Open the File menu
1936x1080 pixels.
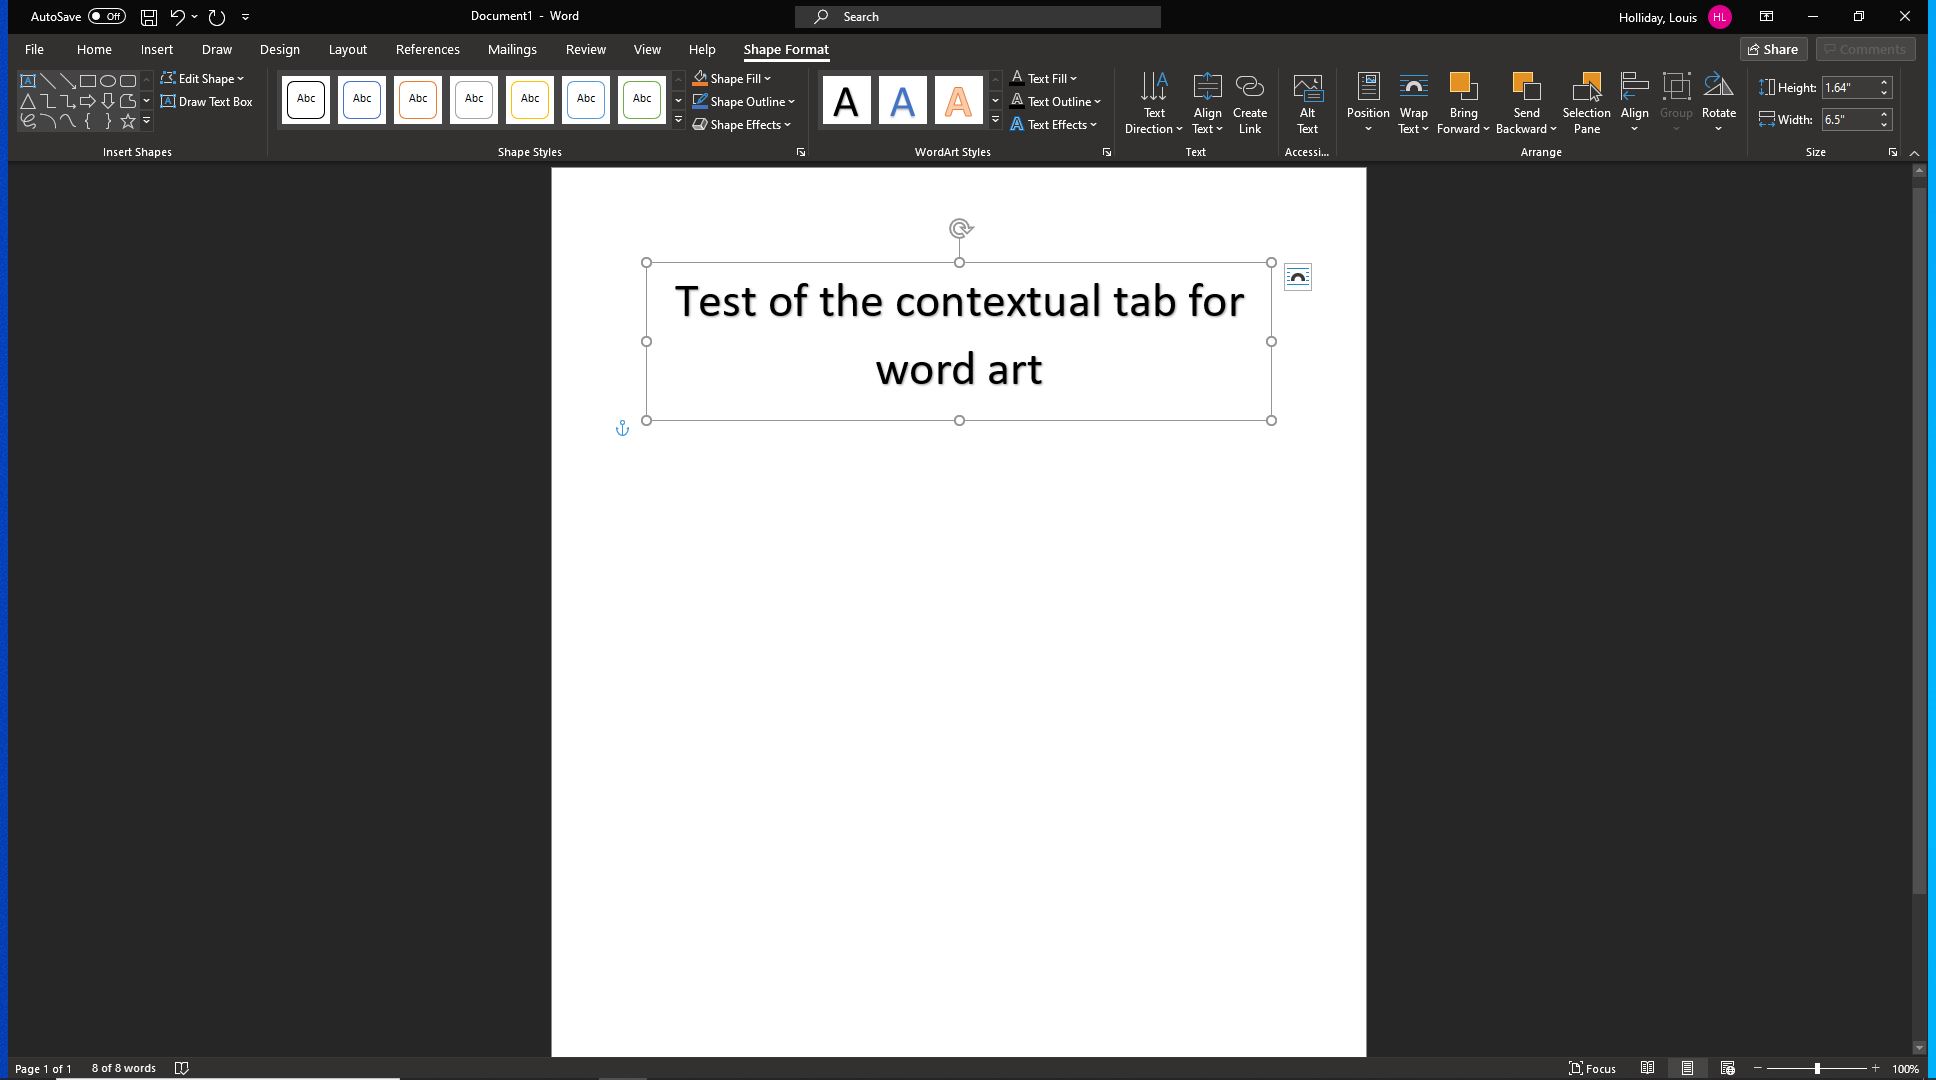[34, 49]
